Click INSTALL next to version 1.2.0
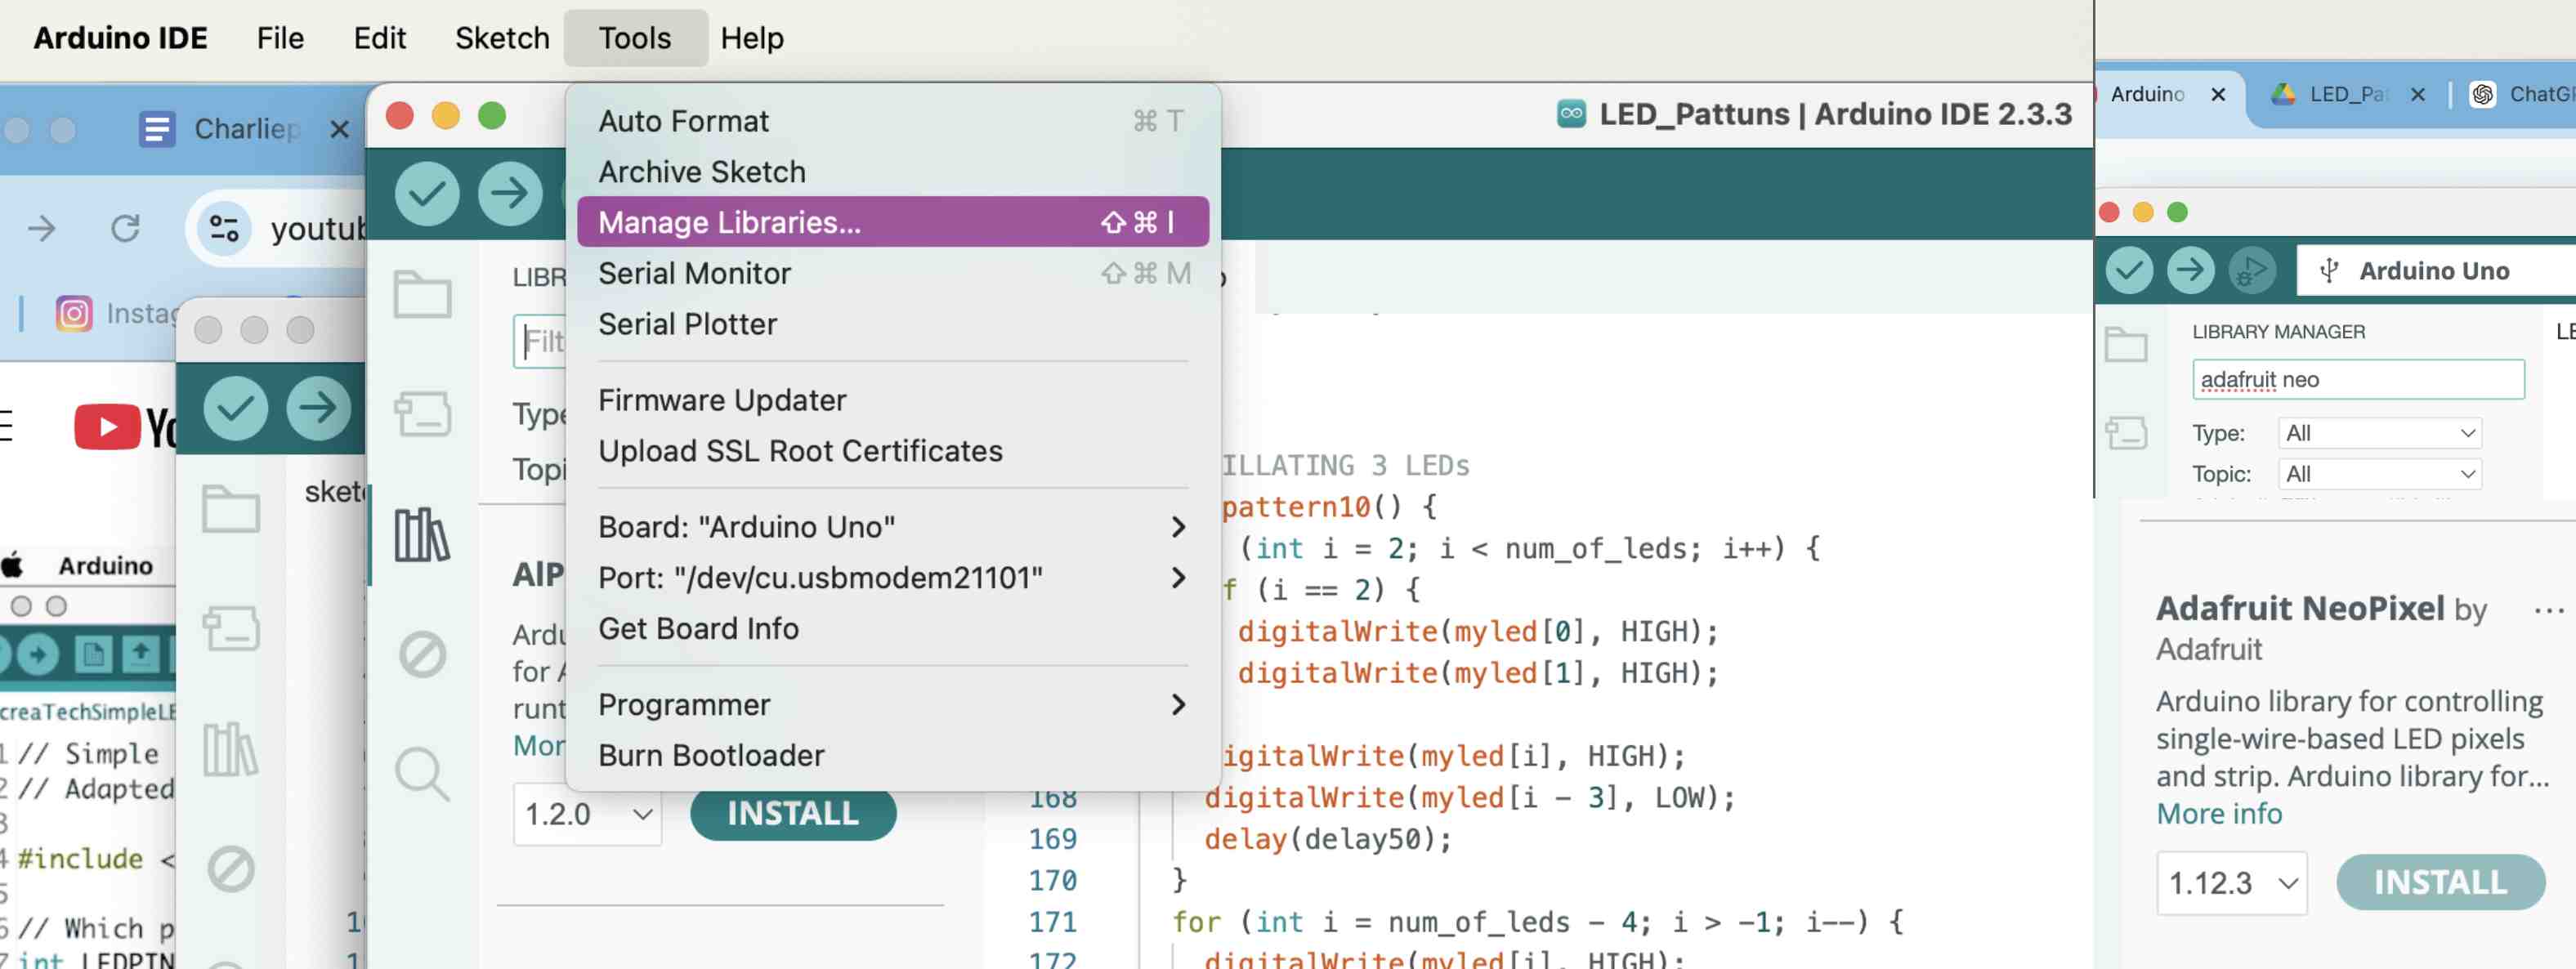The height and width of the screenshot is (969, 2576). tap(792, 813)
